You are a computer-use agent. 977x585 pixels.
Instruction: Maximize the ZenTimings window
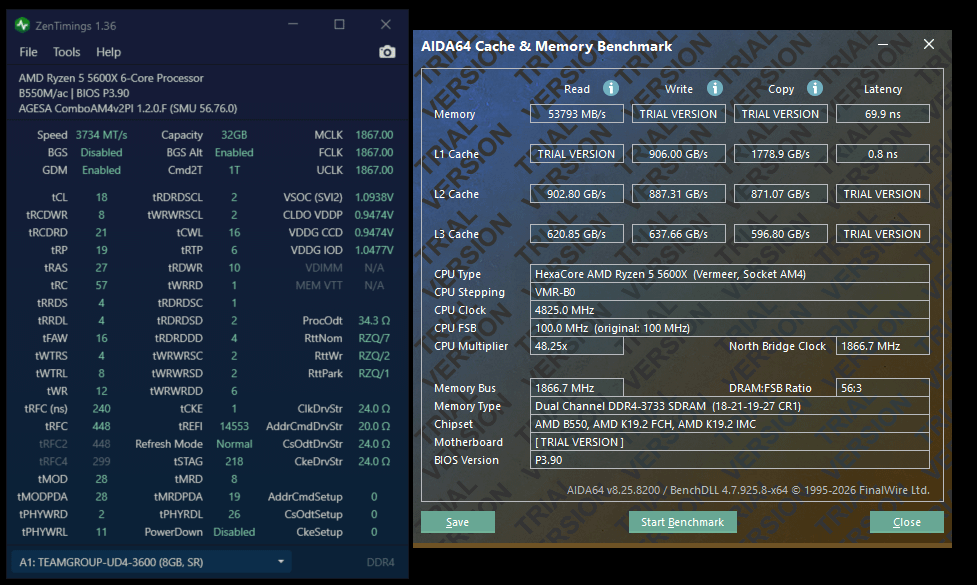coord(339,24)
